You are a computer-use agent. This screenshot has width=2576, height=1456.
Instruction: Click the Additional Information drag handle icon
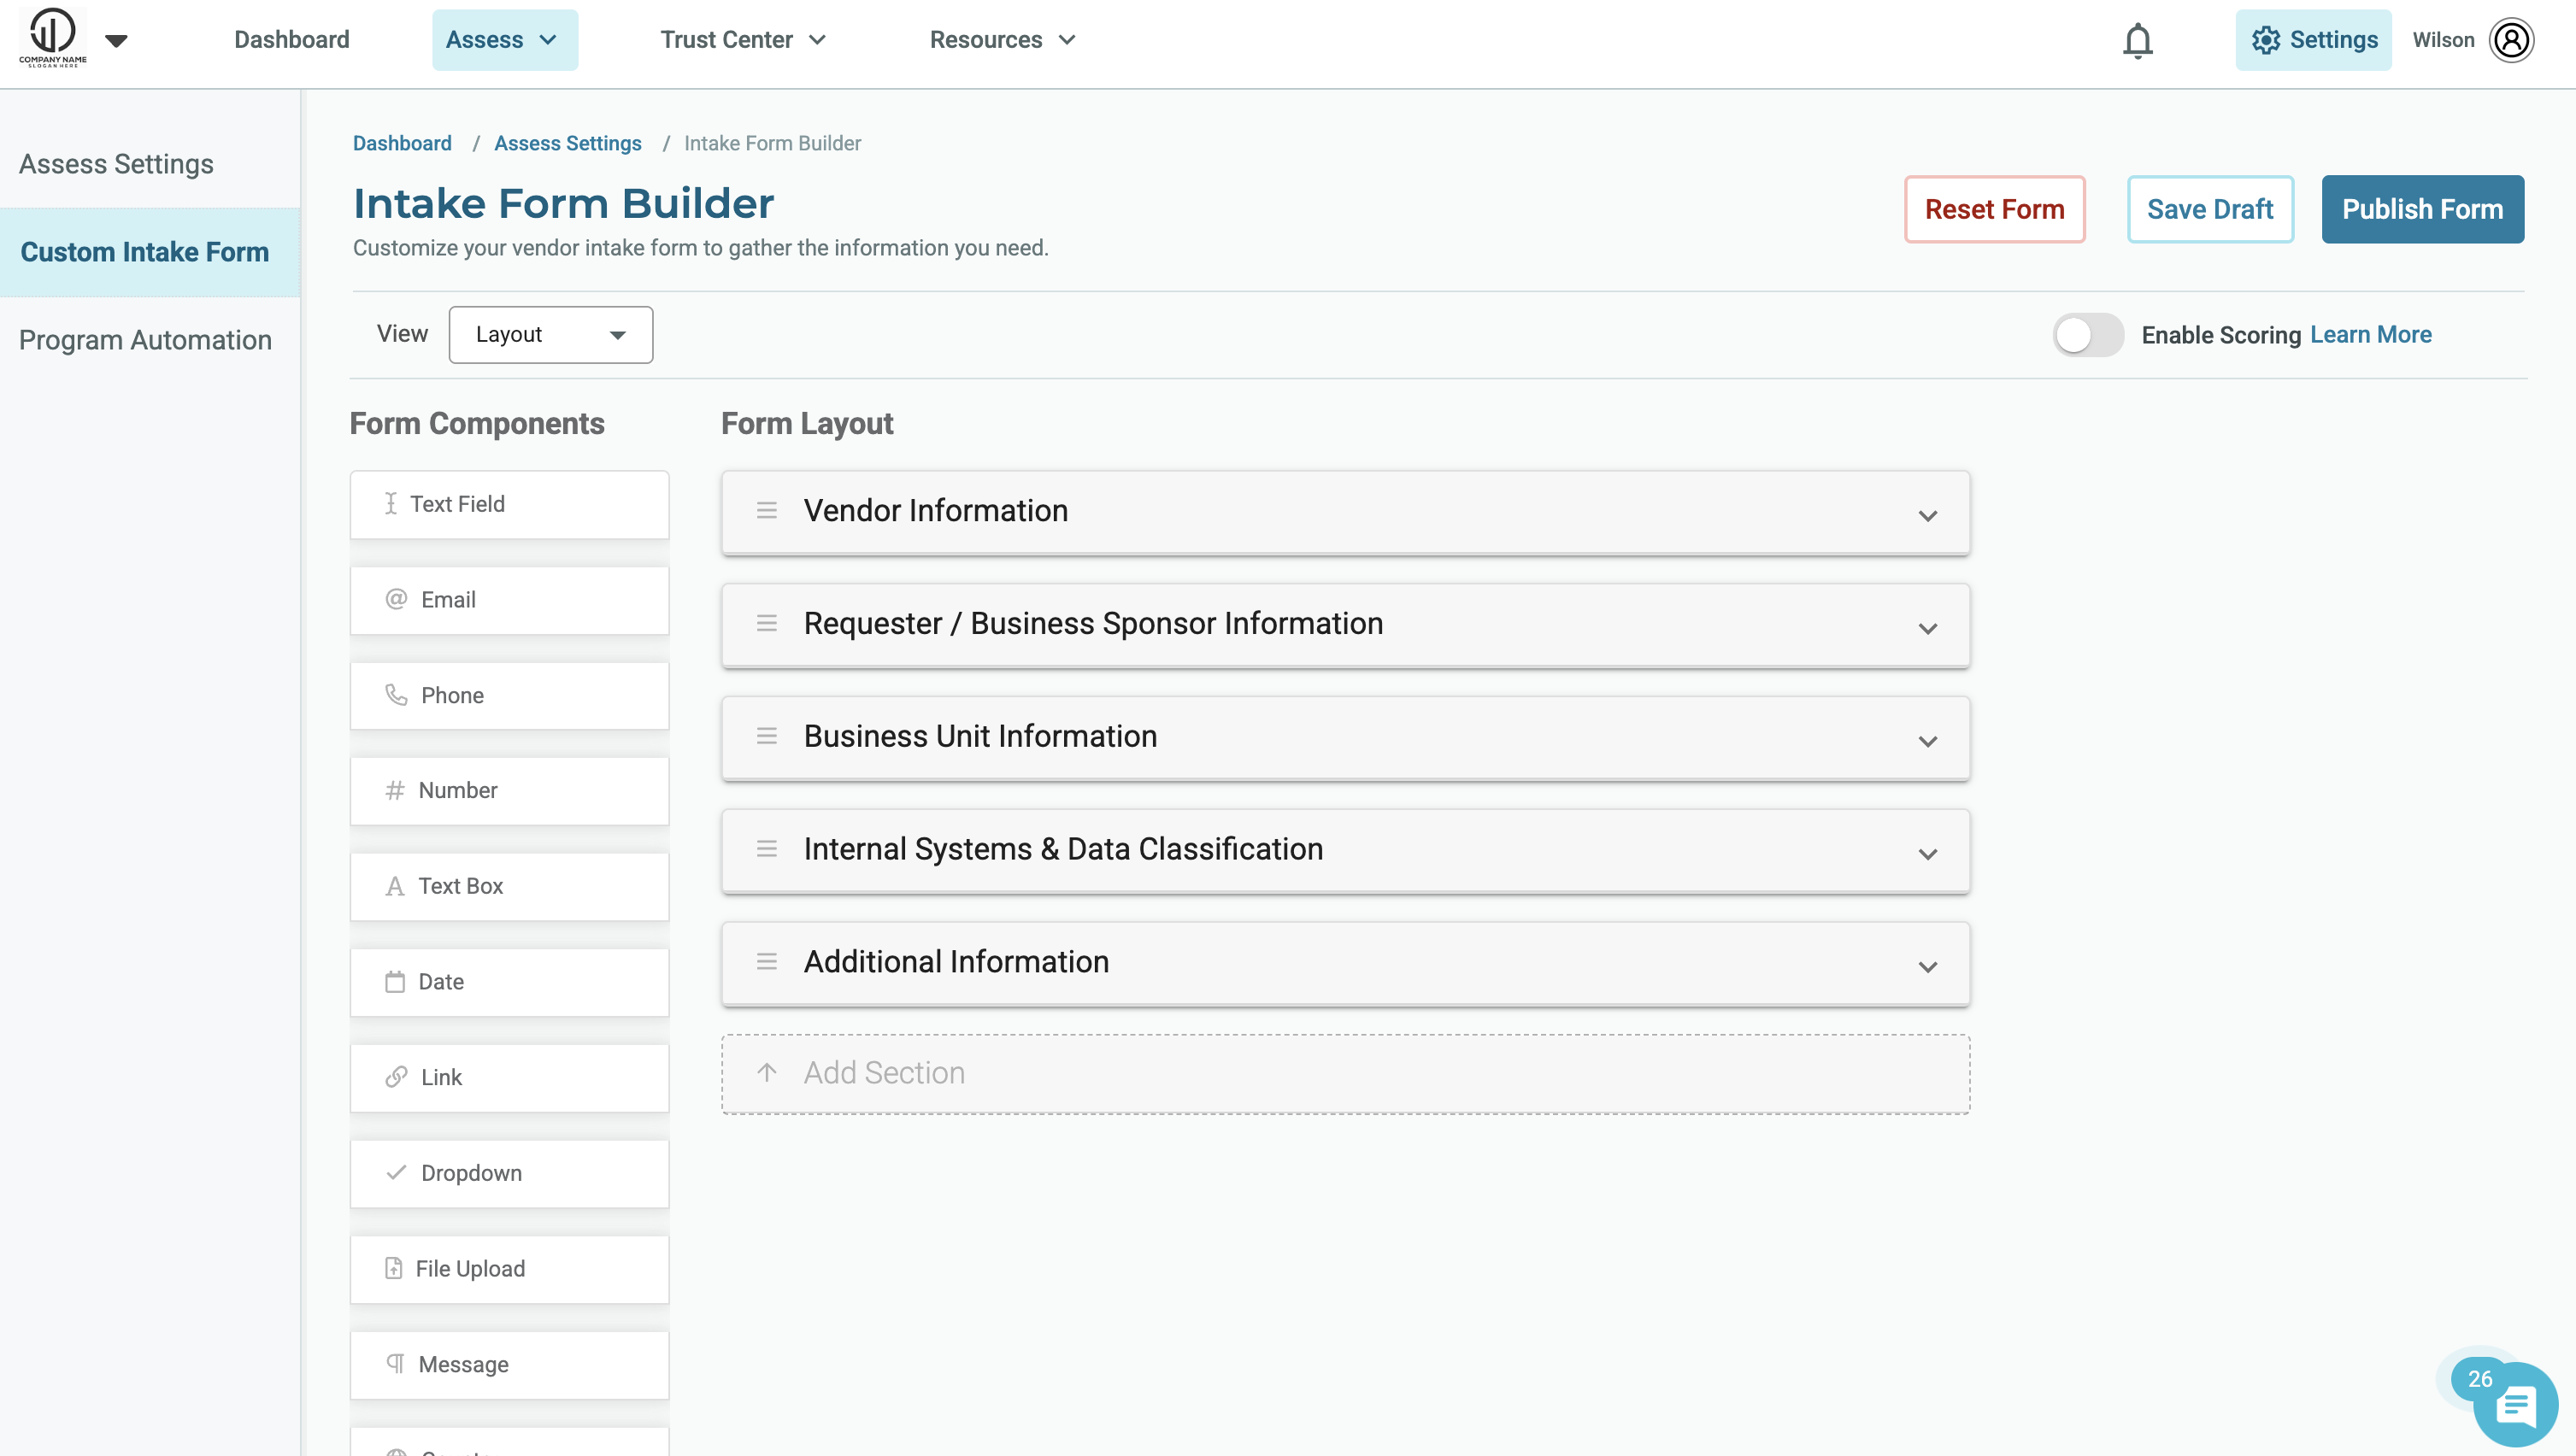point(767,962)
